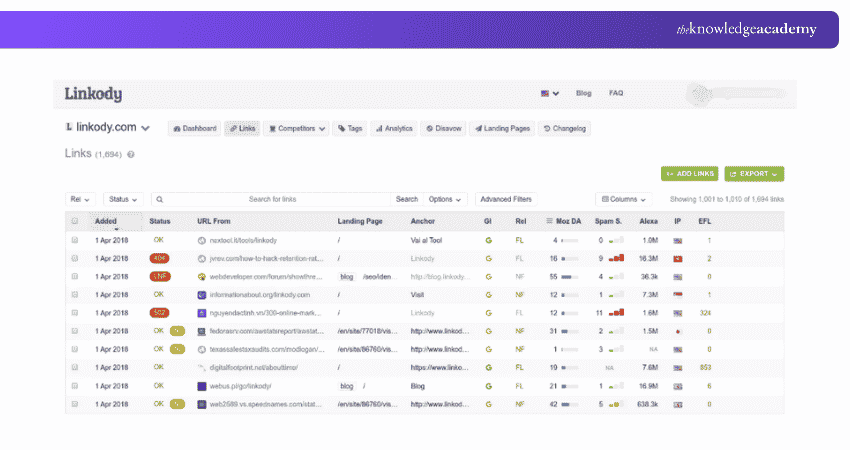Focus the Search for links field
The image size is (850, 450).
point(272,200)
